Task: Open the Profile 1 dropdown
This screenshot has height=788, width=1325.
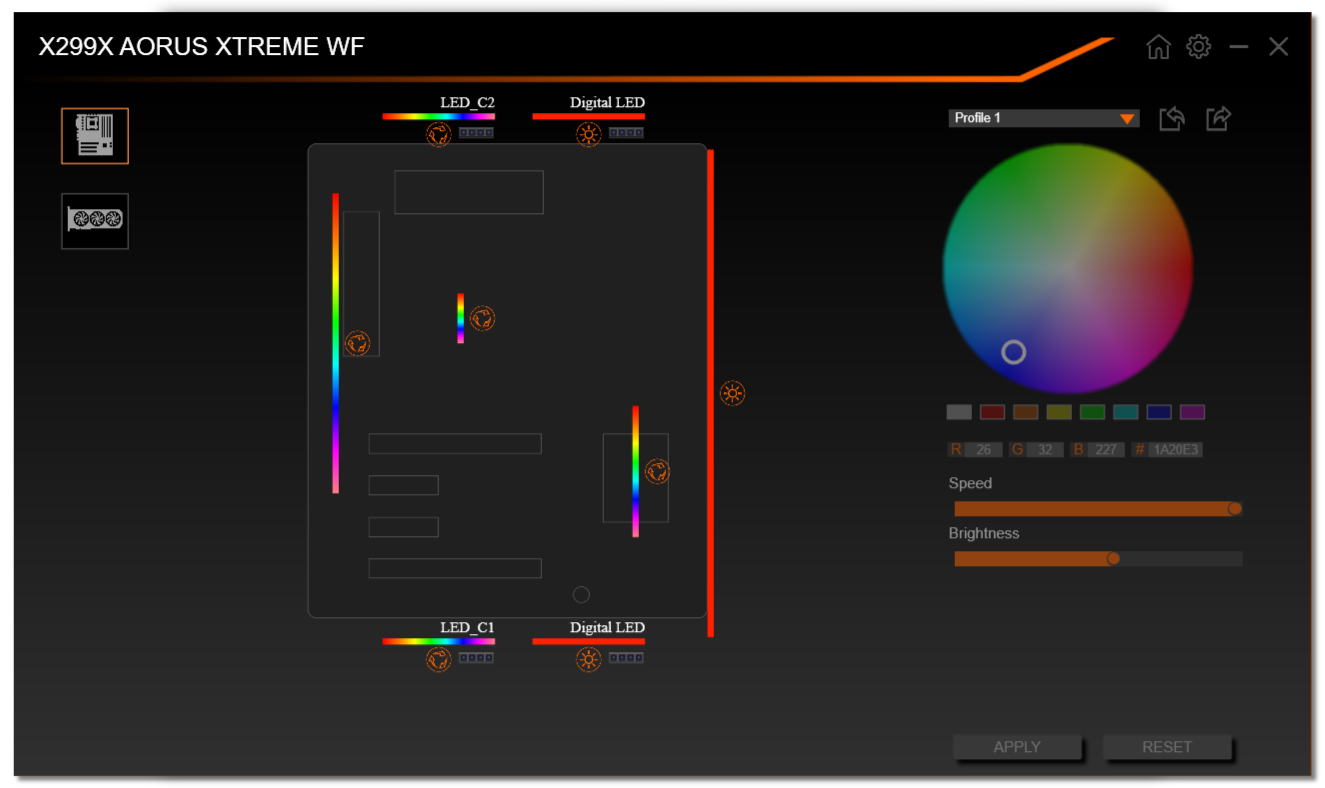Action: [1044, 118]
